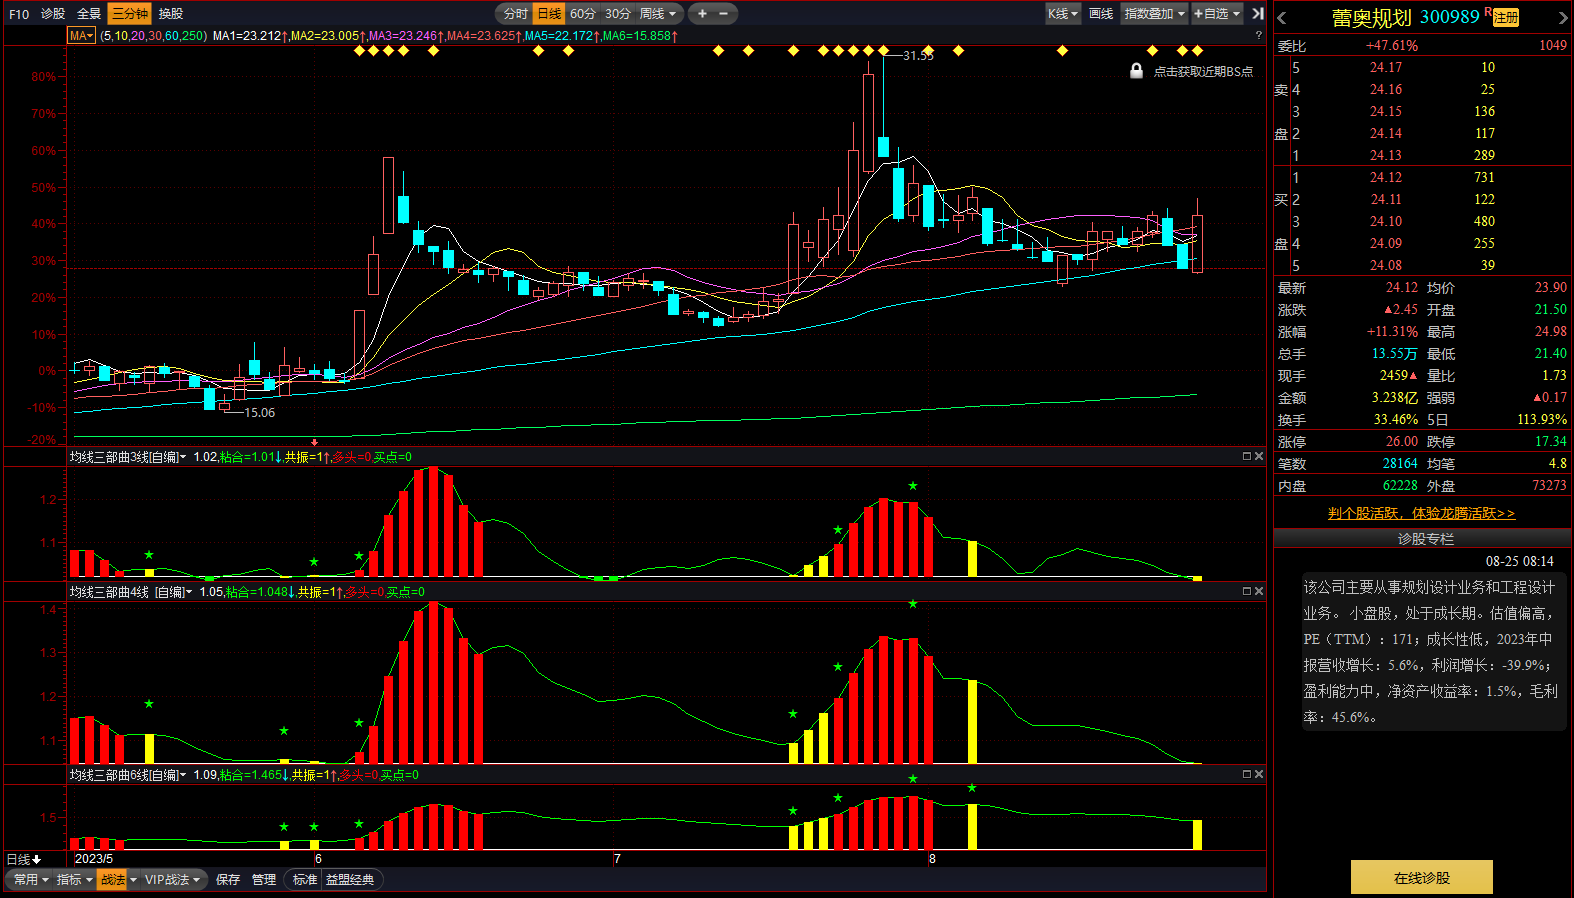Open the F10 company info menu
This screenshot has height=898, width=1574.
point(19,14)
